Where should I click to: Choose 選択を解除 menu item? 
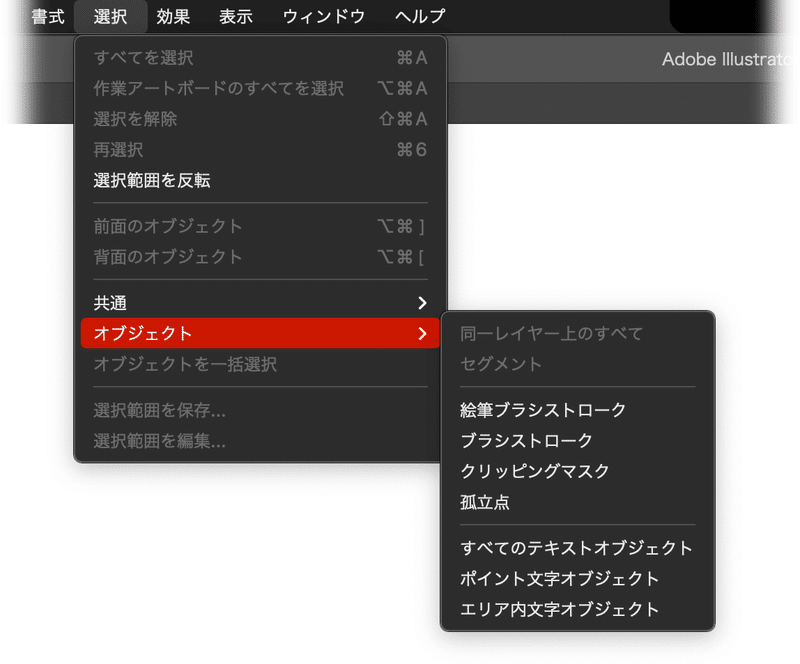point(260,119)
